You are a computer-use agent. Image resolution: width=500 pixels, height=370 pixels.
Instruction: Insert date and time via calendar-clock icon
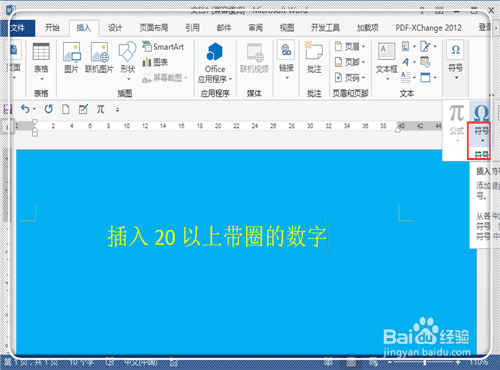click(x=425, y=62)
